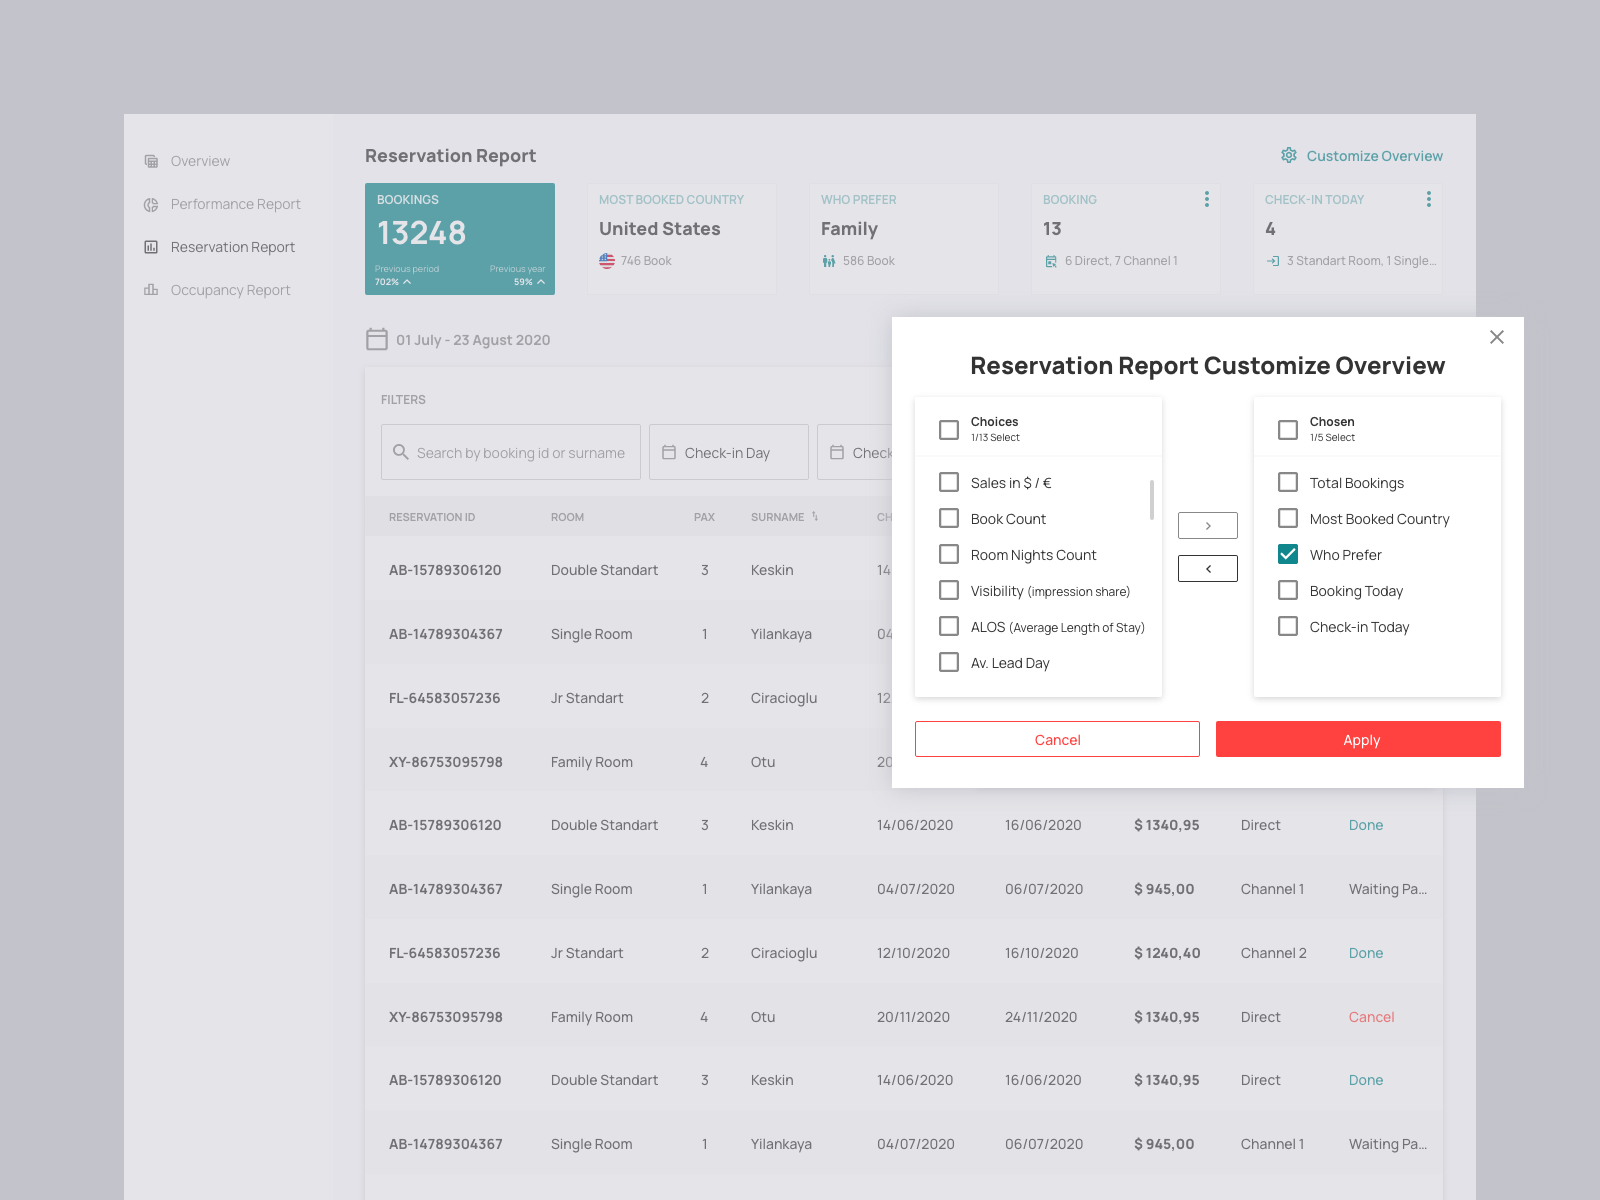Click the calendar icon beside the date range
1600x1200 pixels.
[377, 339]
